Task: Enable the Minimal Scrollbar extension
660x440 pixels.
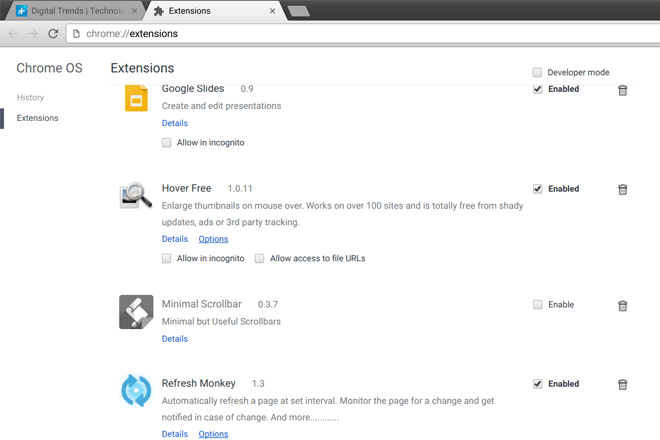Action: [538, 304]
